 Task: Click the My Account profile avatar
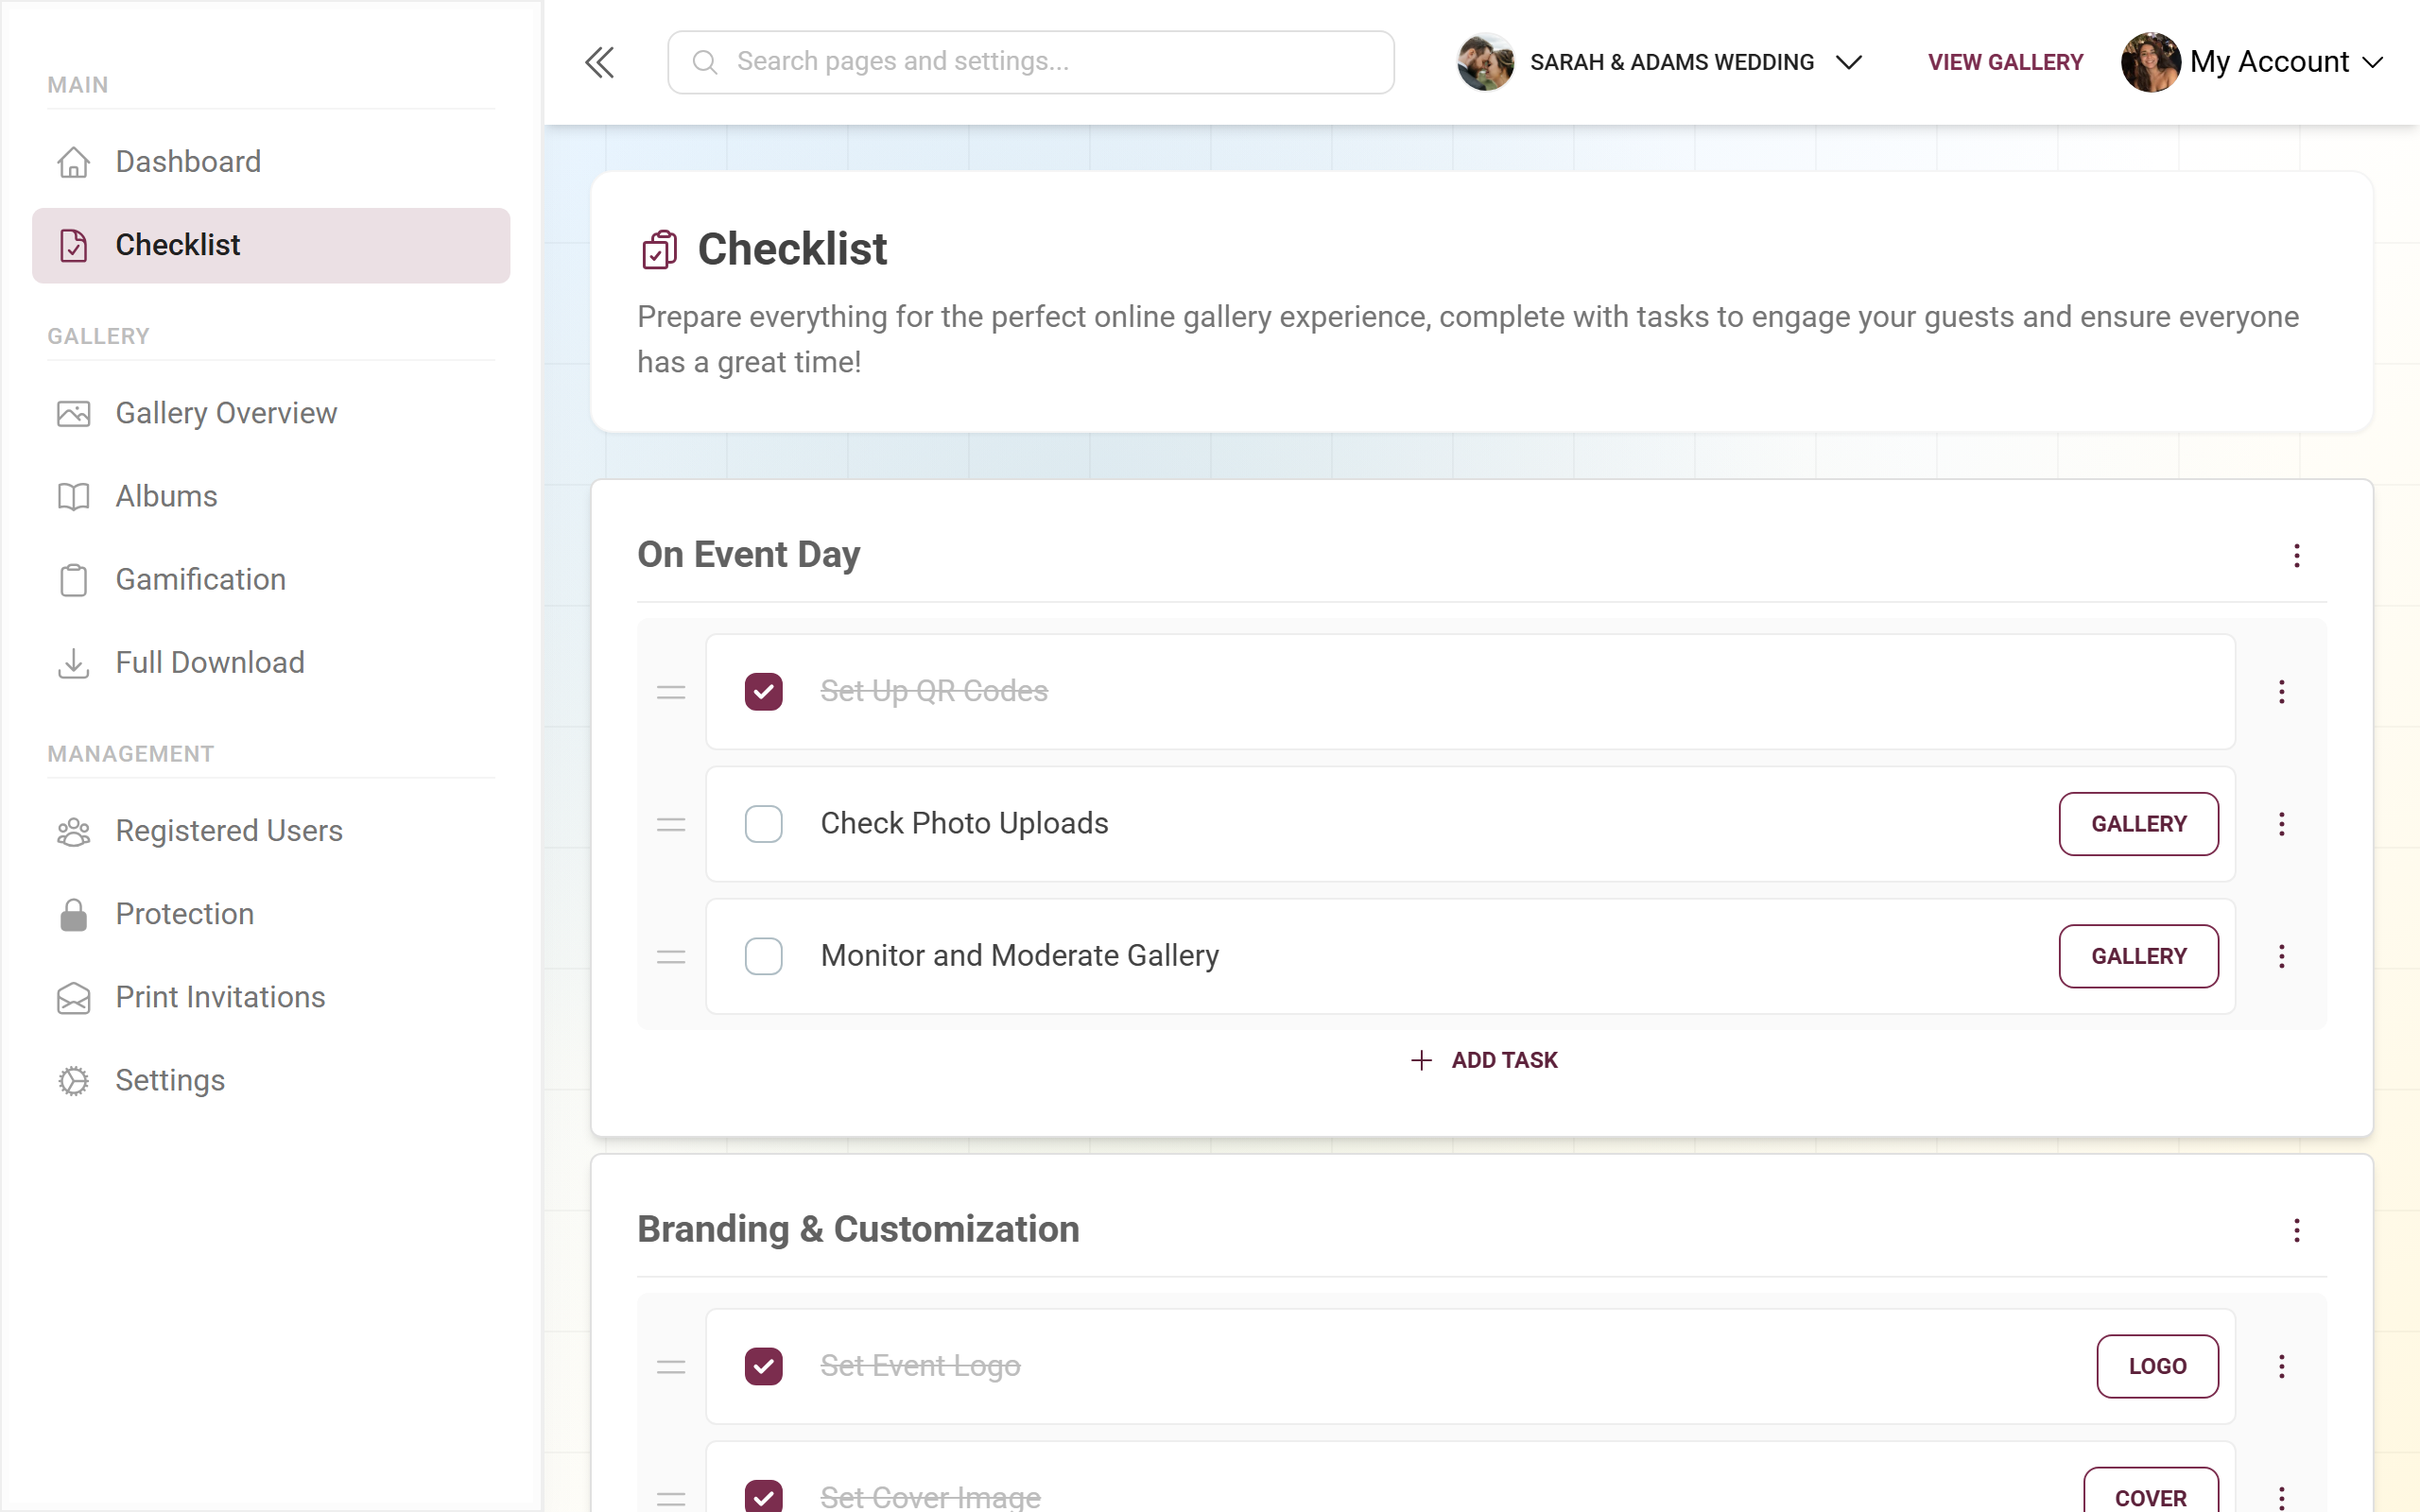(2150, 62)
